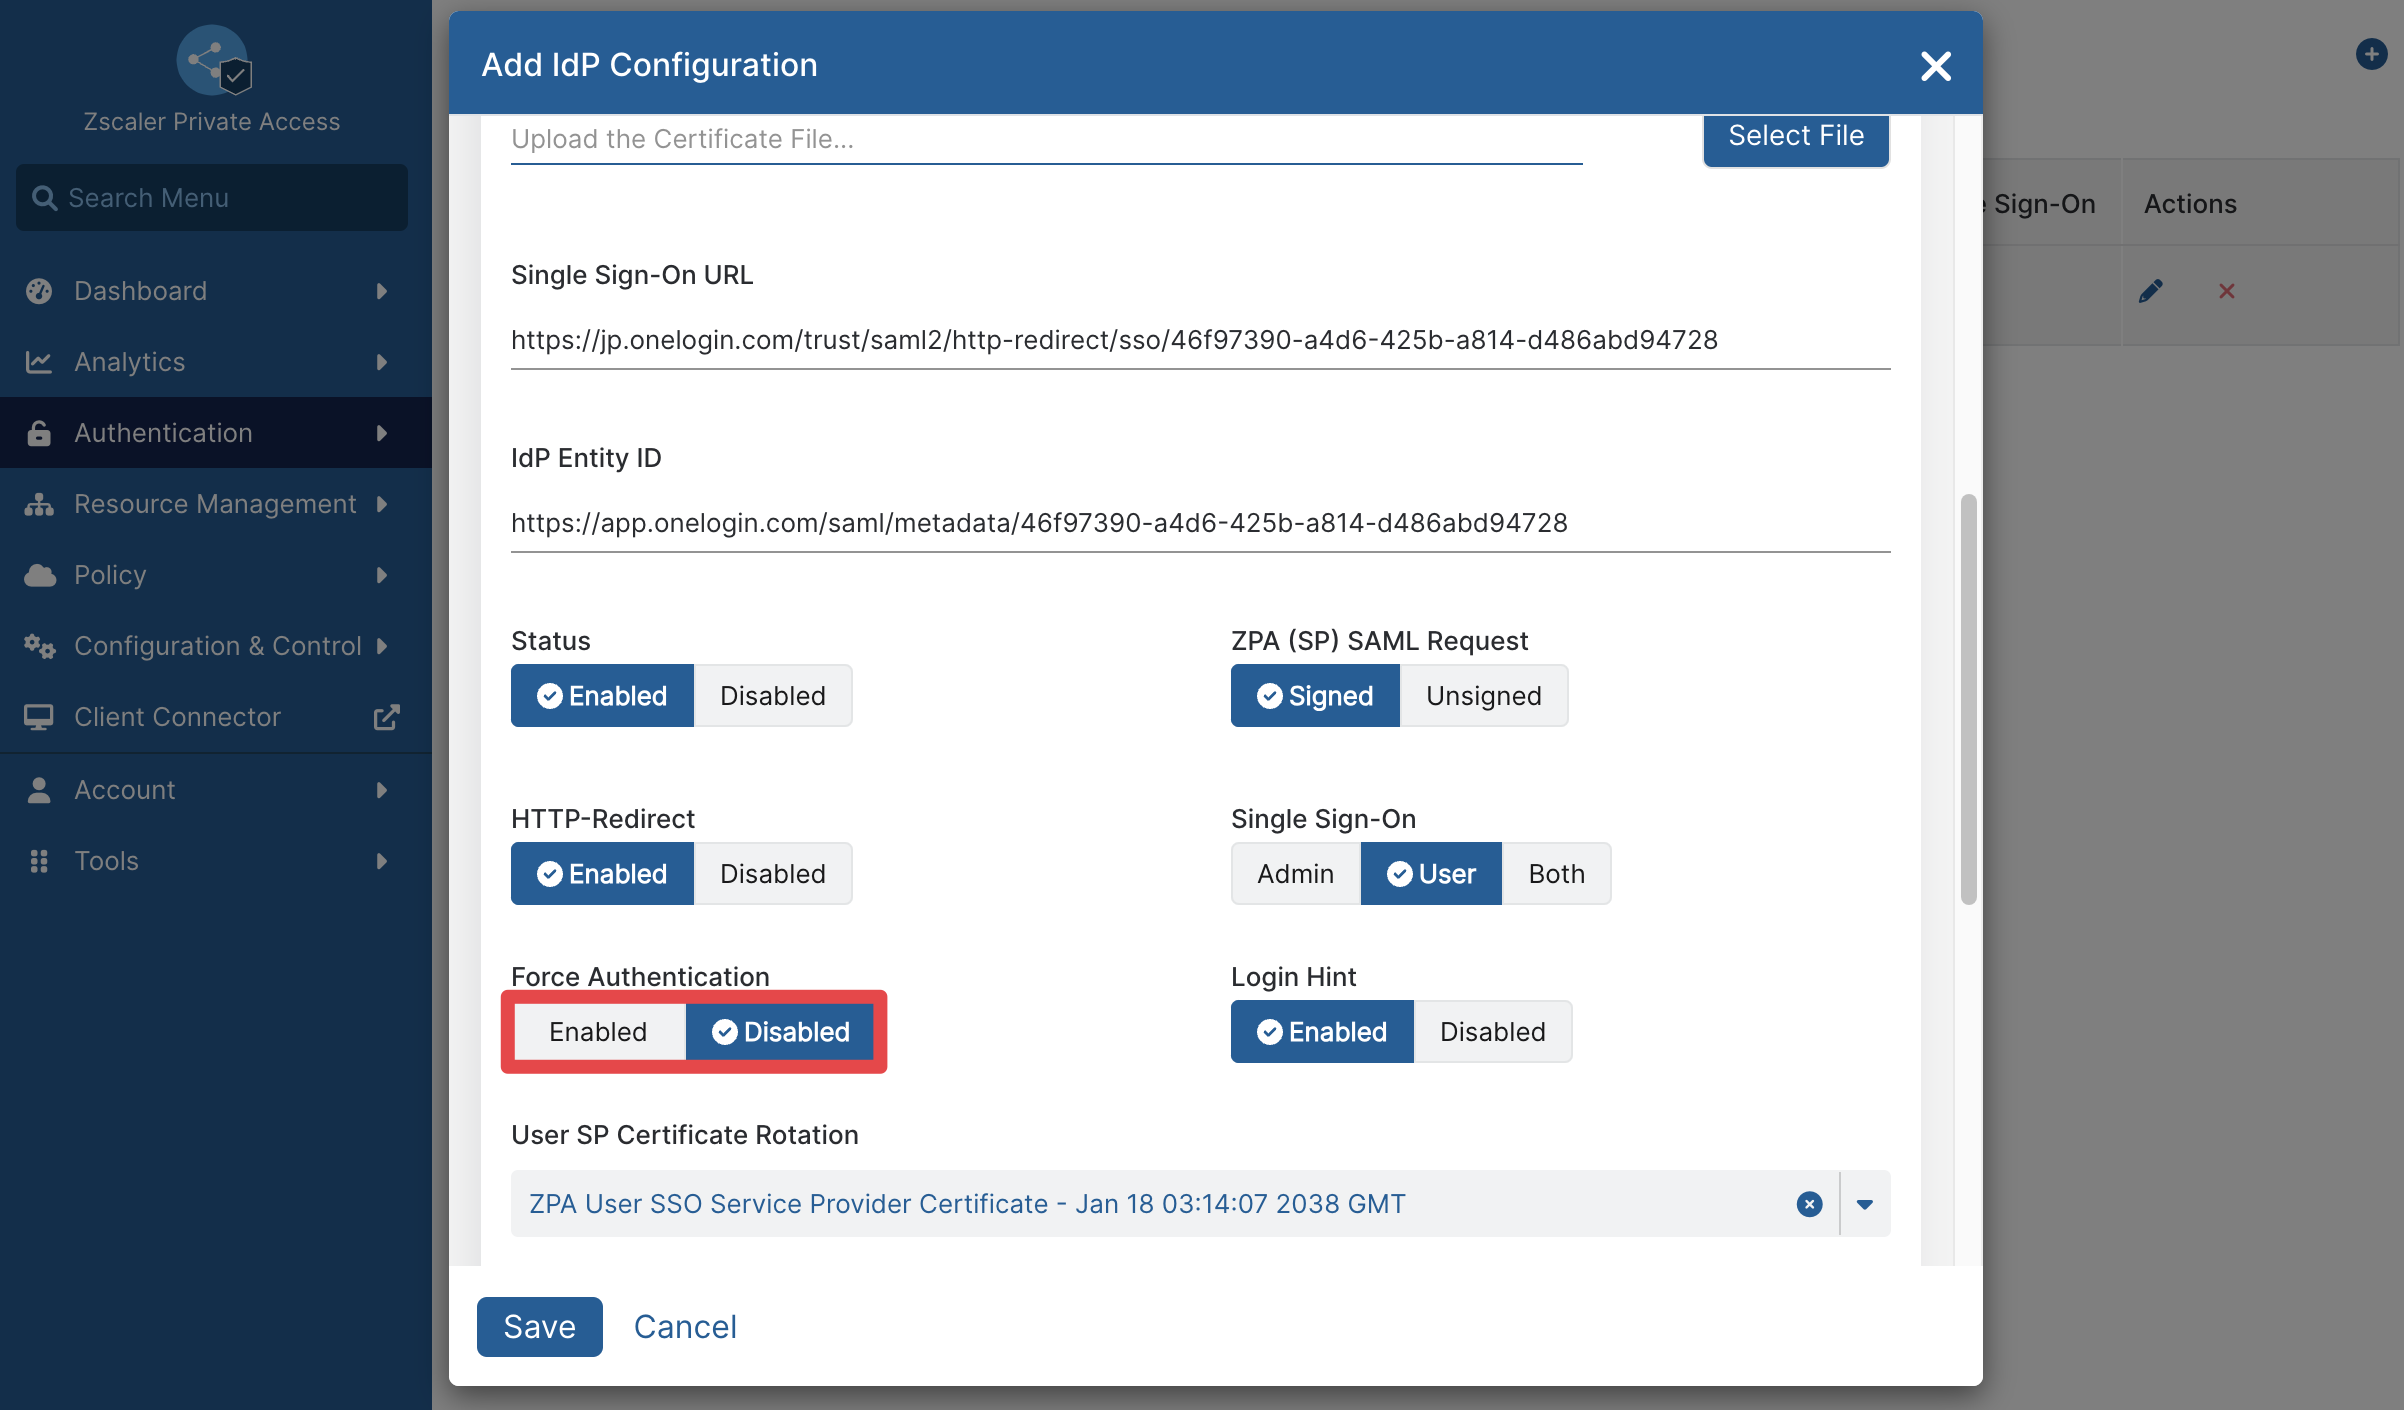Open Client Connector external link icon
This screenshot has width=2404, height=1410.
(386, 717)
